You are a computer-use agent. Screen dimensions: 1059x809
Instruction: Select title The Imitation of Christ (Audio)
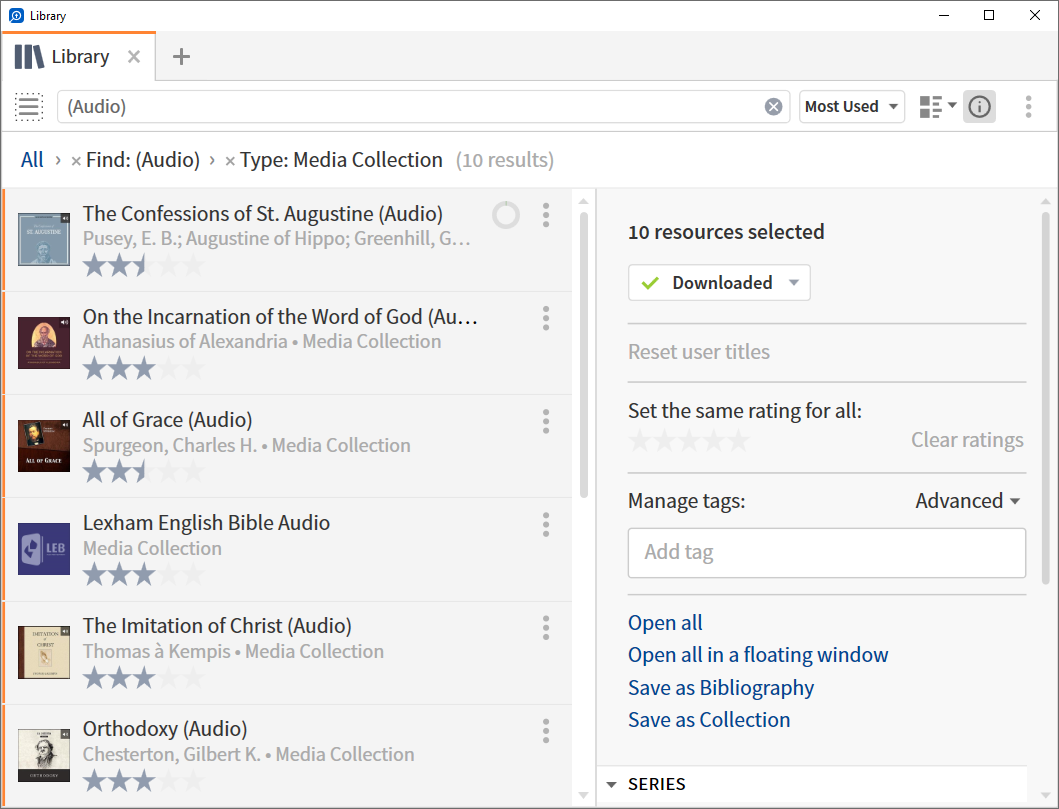[217, 626]
